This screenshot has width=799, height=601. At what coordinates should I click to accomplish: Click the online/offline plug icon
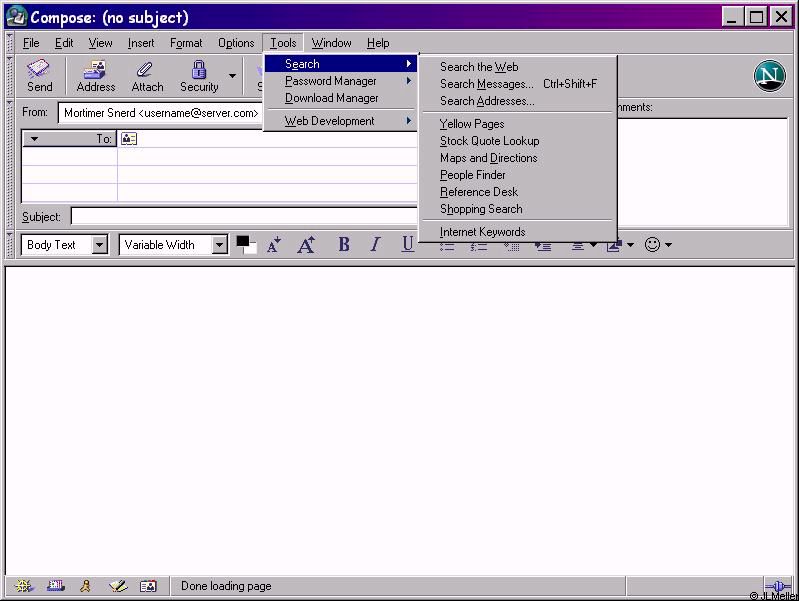tap(778, 586)
